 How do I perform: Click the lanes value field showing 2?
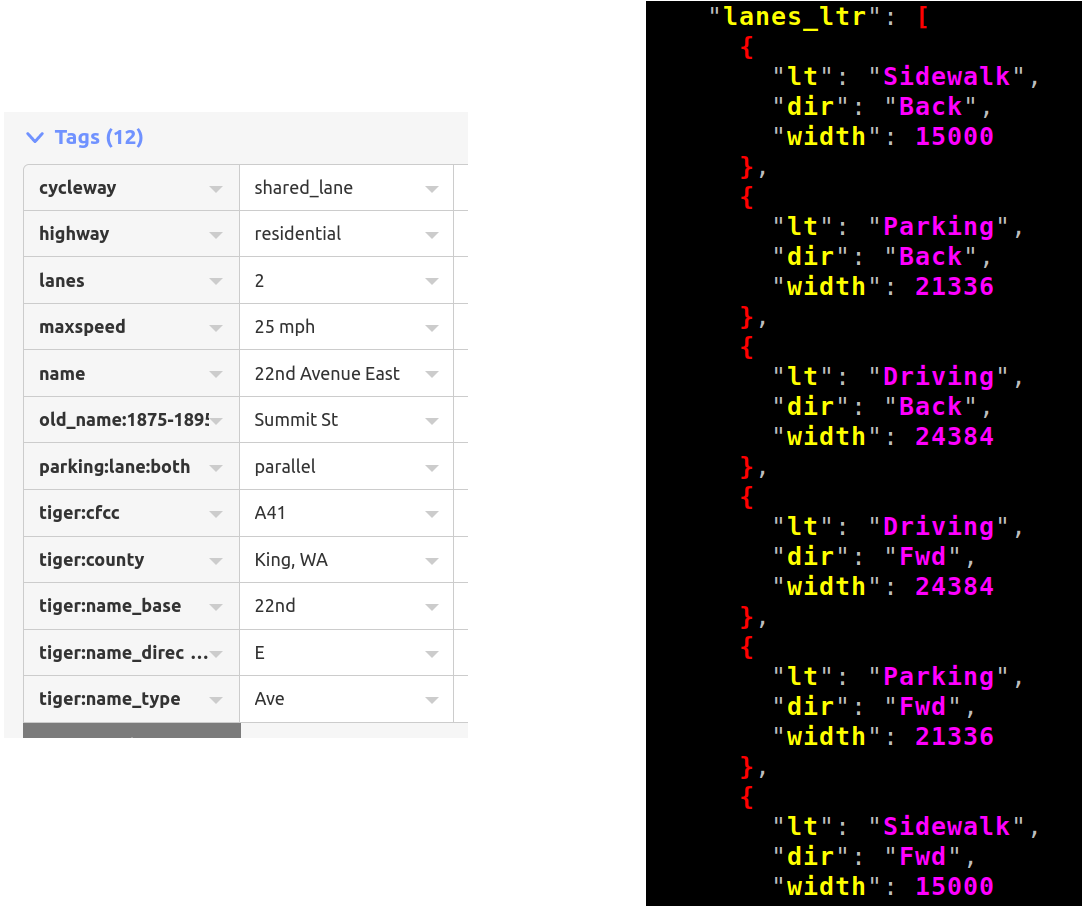pyautogui.click(x=330, y=281)
